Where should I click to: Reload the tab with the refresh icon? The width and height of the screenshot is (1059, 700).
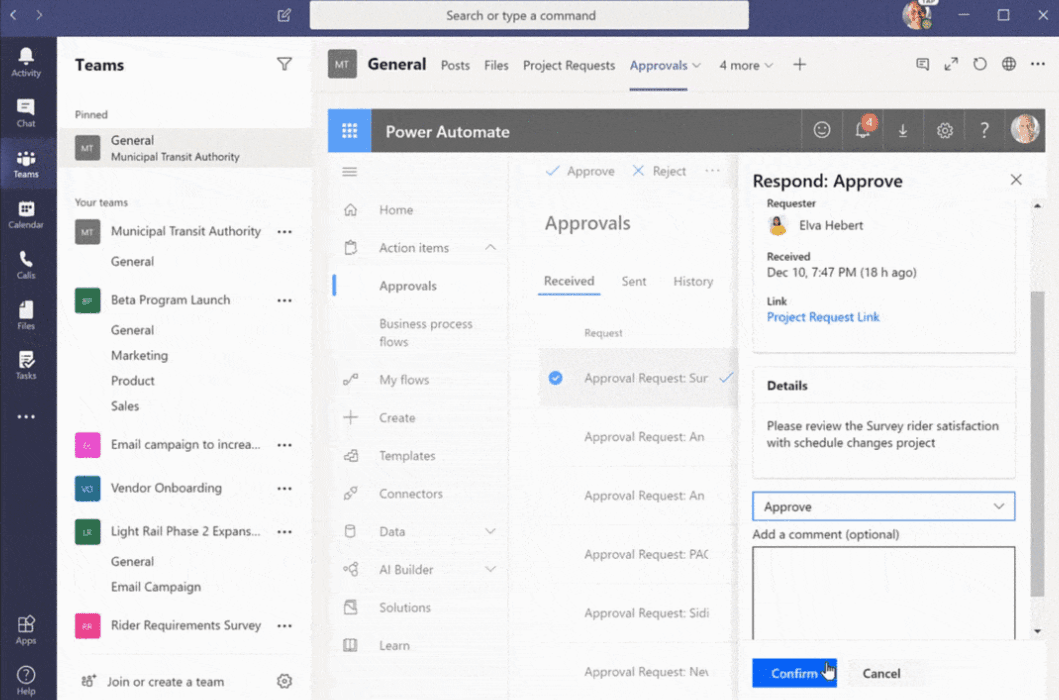[x=979, y=64]
